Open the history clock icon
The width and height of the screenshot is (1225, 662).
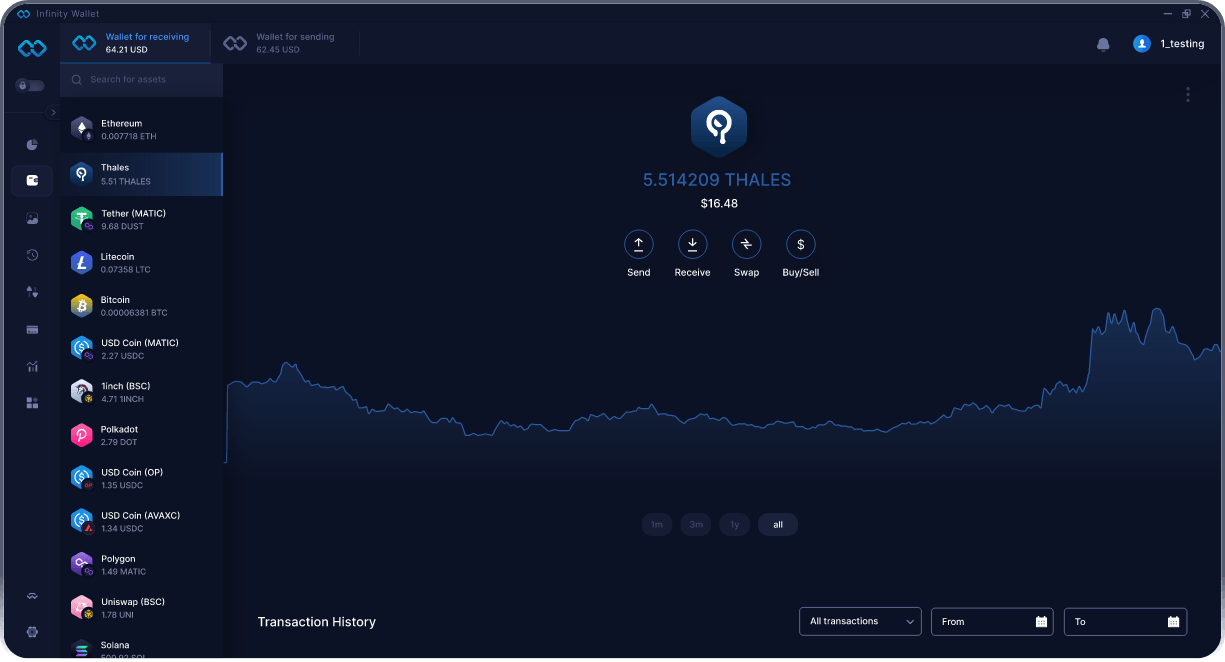click(32, 255)
